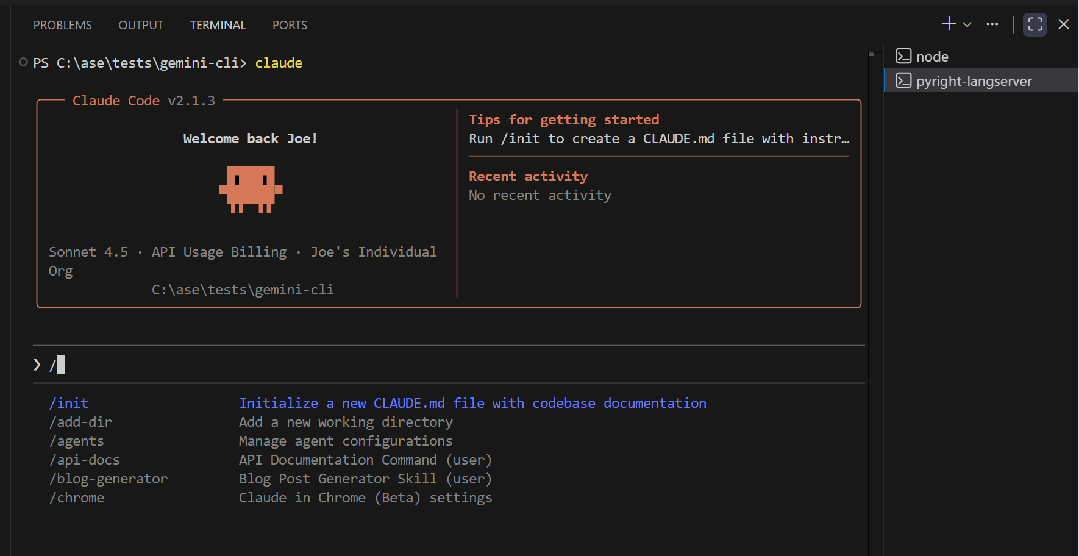Switch to the OUTPUT tab

click(141, 25)
